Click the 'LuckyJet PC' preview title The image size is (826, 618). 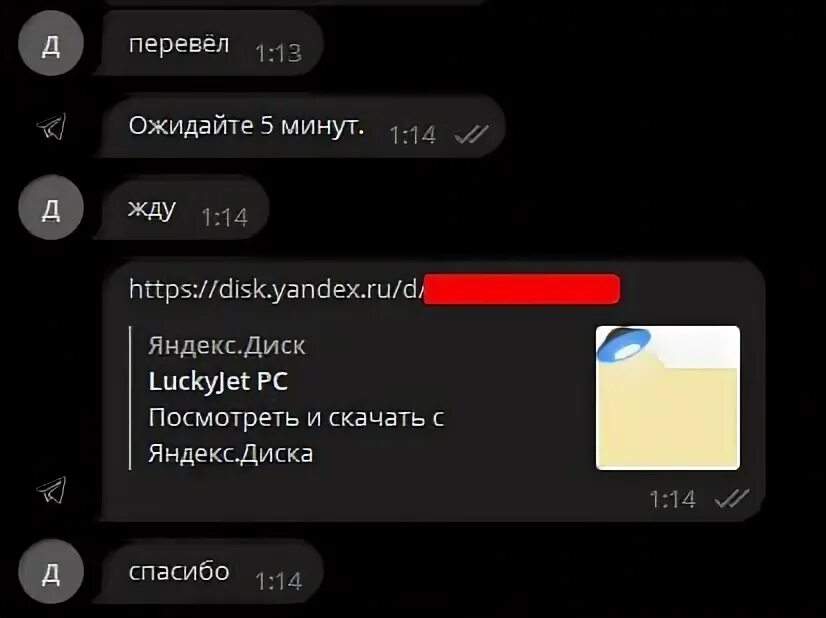218,381
